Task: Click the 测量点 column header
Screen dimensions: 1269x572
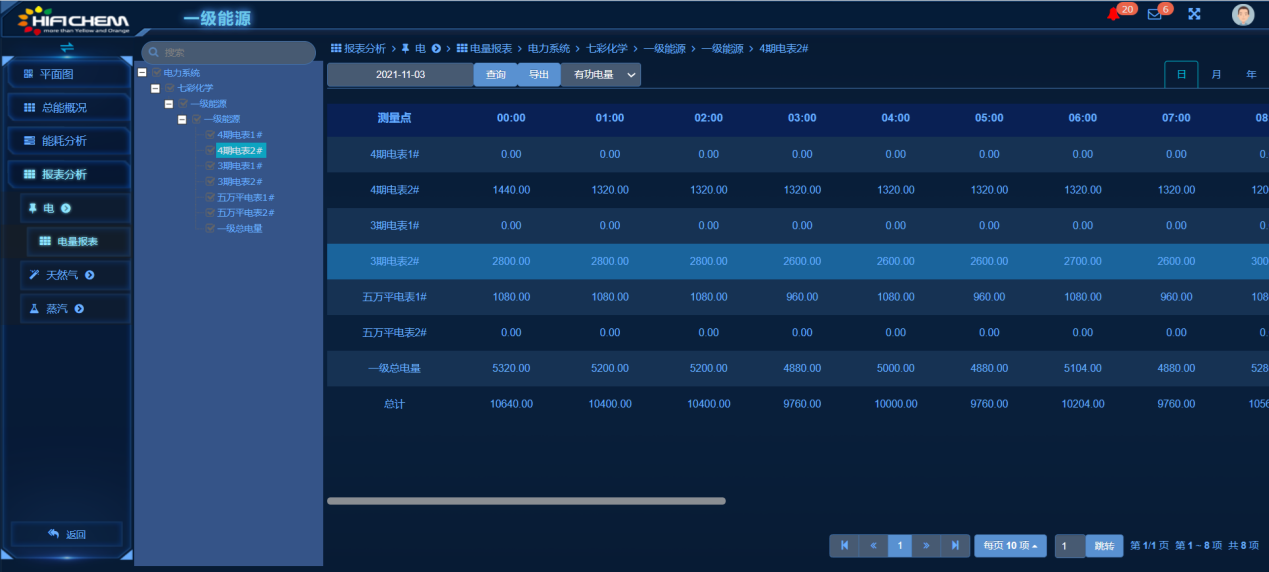Action: [394, 118]
